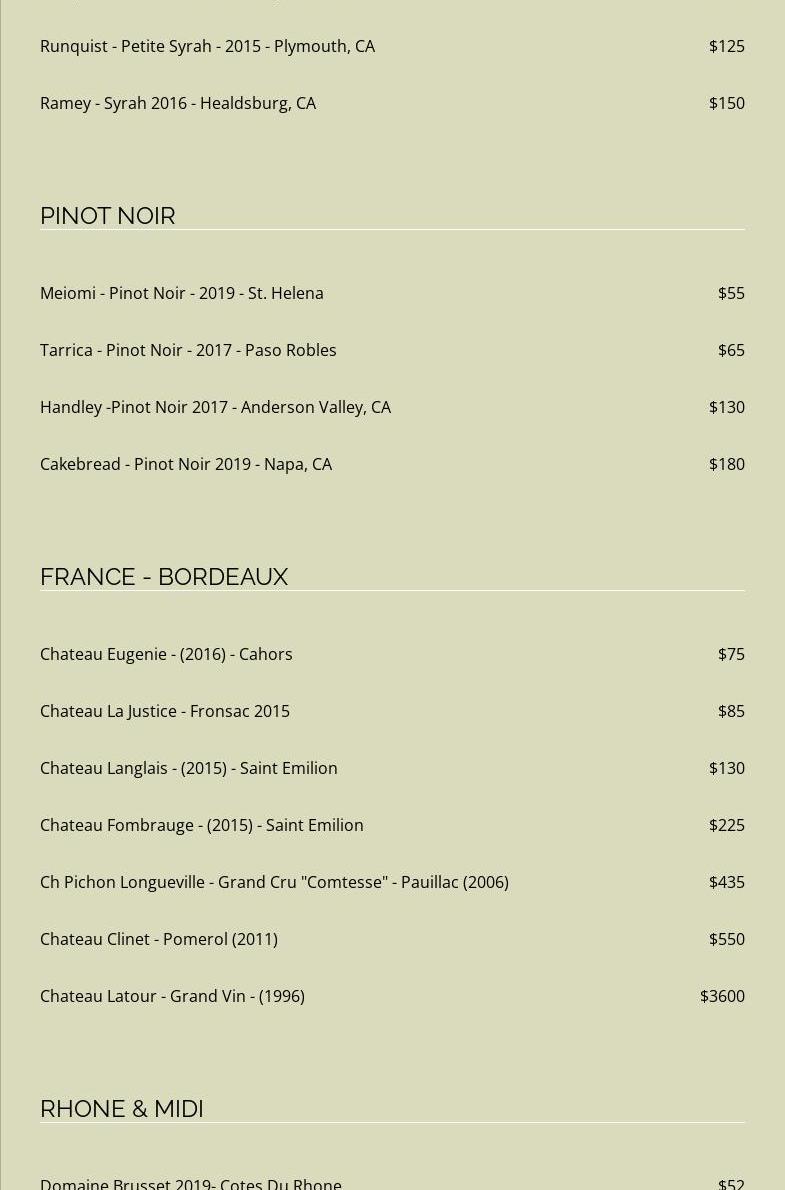
Task: Click the Meiomi Pinot Noir 2019 item
Action: pyautogui.click(x=181, y=293)
